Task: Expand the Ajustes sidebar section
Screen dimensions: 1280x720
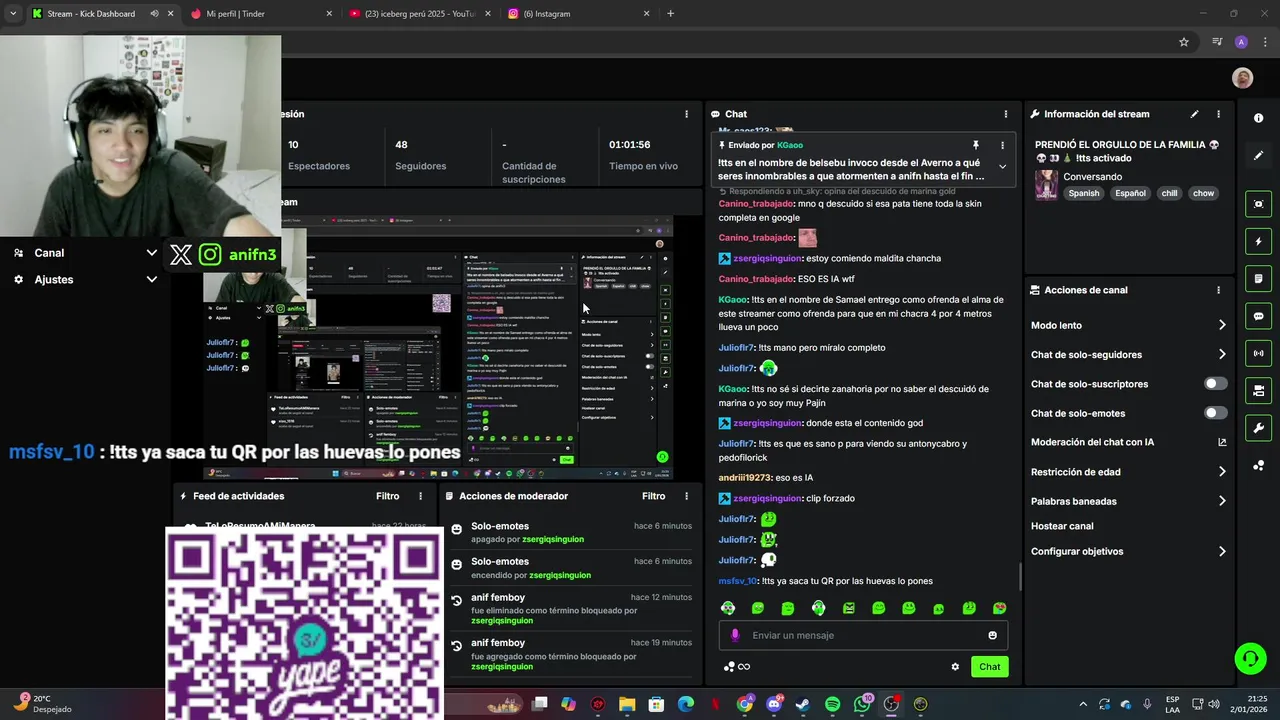Action: pos(151,280)
